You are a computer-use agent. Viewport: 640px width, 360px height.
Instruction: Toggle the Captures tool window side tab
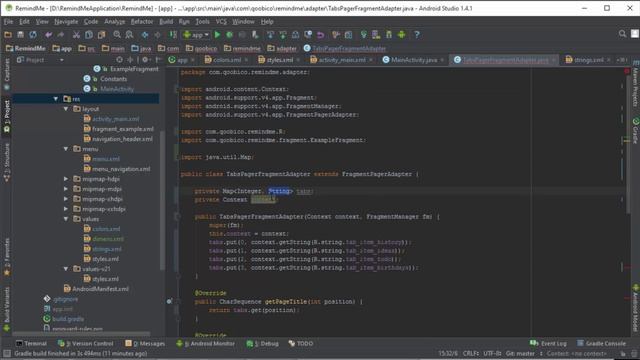click(6, 75)
